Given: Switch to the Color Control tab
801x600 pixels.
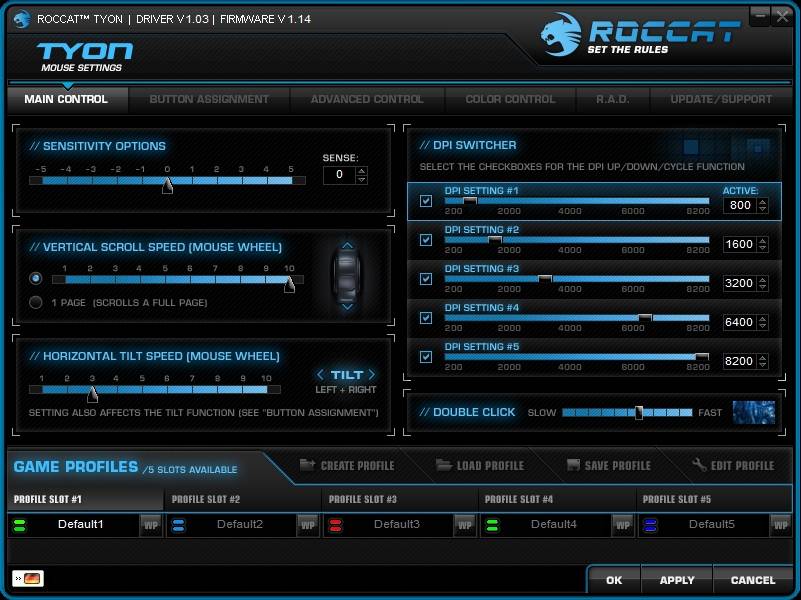Looking at the screenshot, I should (x=510, y=99).
